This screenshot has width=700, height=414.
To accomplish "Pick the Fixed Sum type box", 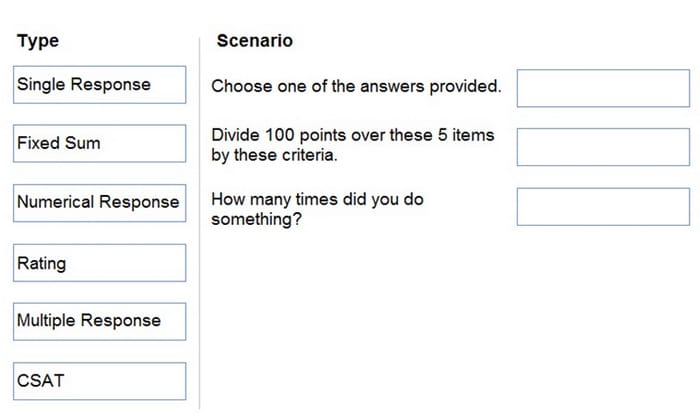I will tap(100, 143).
